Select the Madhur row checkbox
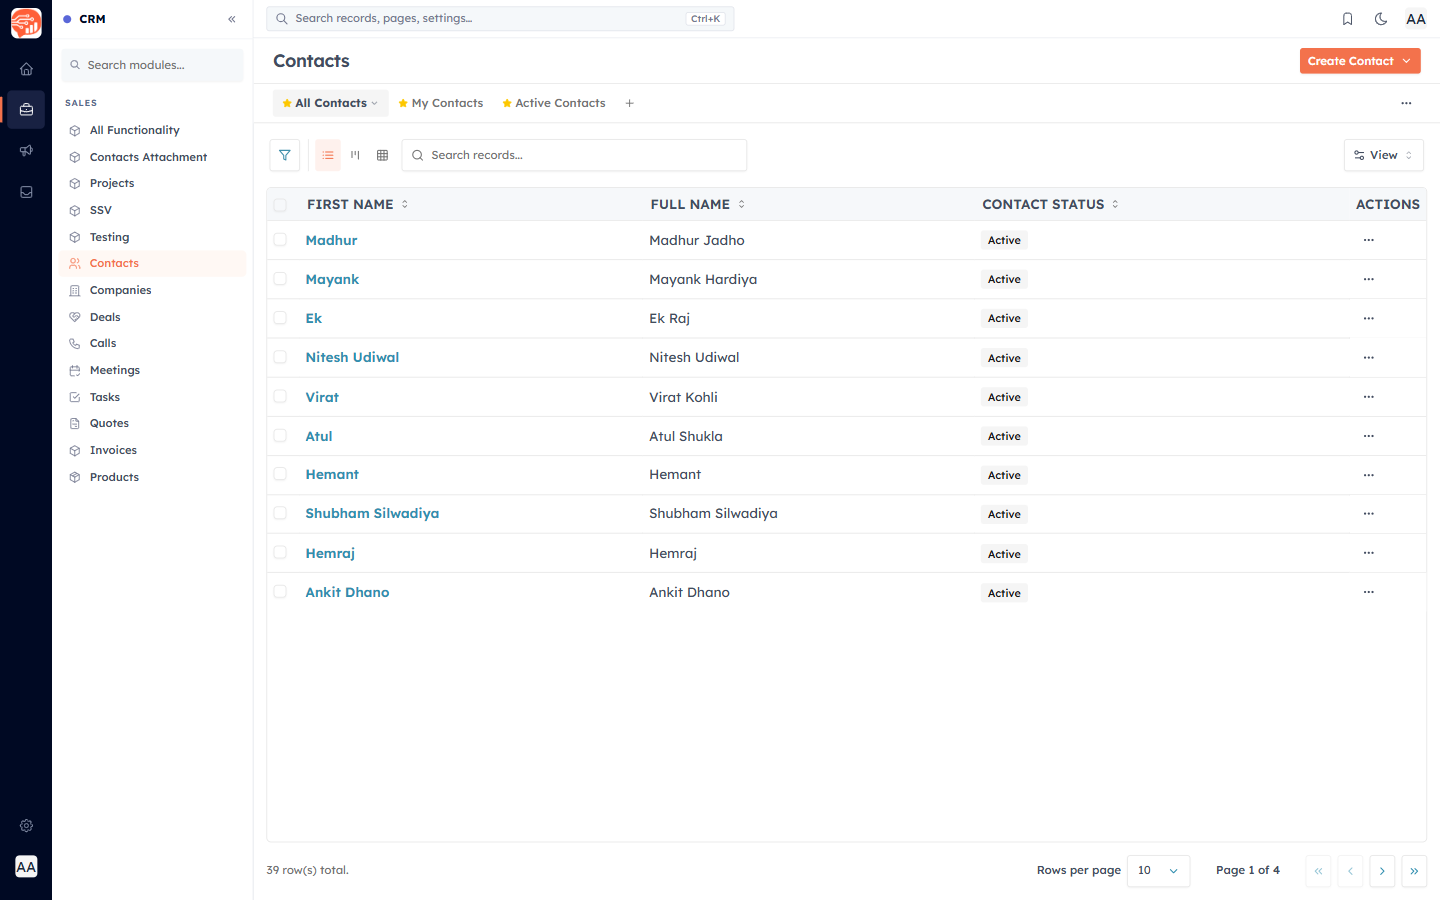Image resolution: width=1440 pixels, height=900 pixels. pos(280,240)
